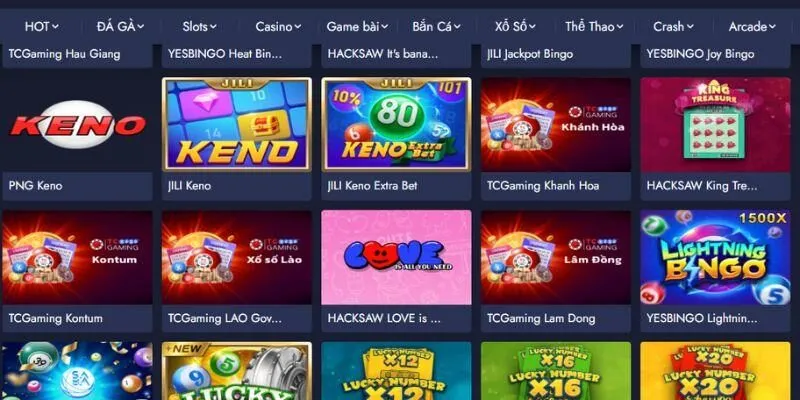Viewport: 800px width, 400px height.
Task: Expand the ĐÁ GÀ menu chevron
Action: 140,27
